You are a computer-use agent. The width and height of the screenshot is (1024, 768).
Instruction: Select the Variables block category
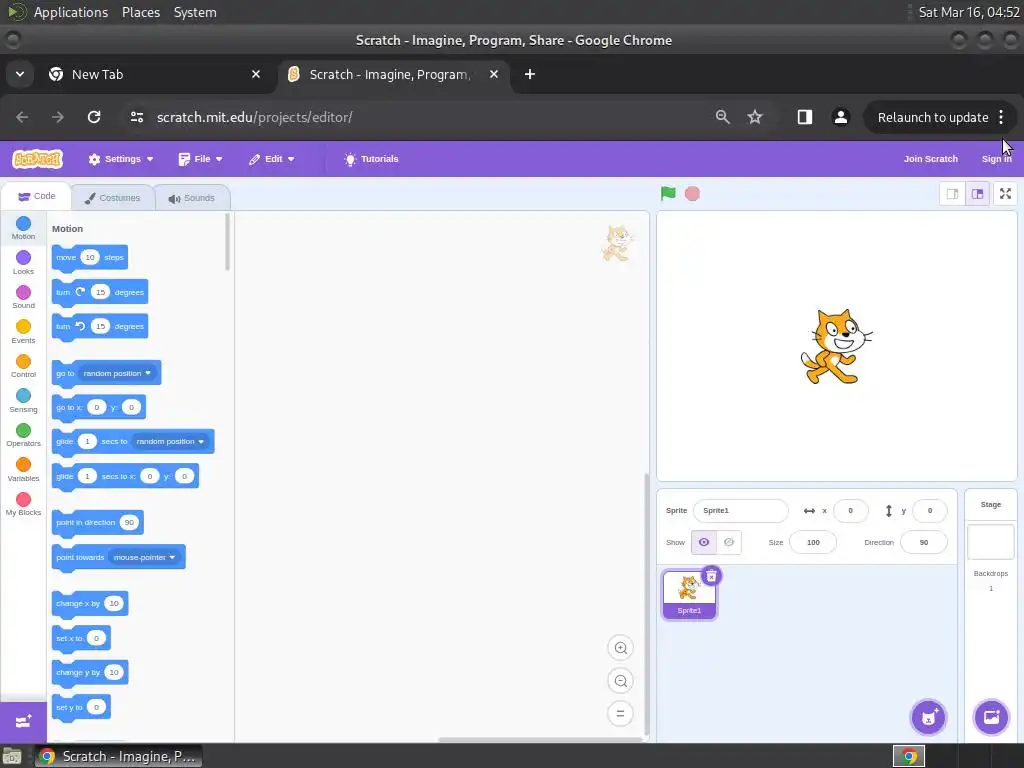(x=24, y=470)
